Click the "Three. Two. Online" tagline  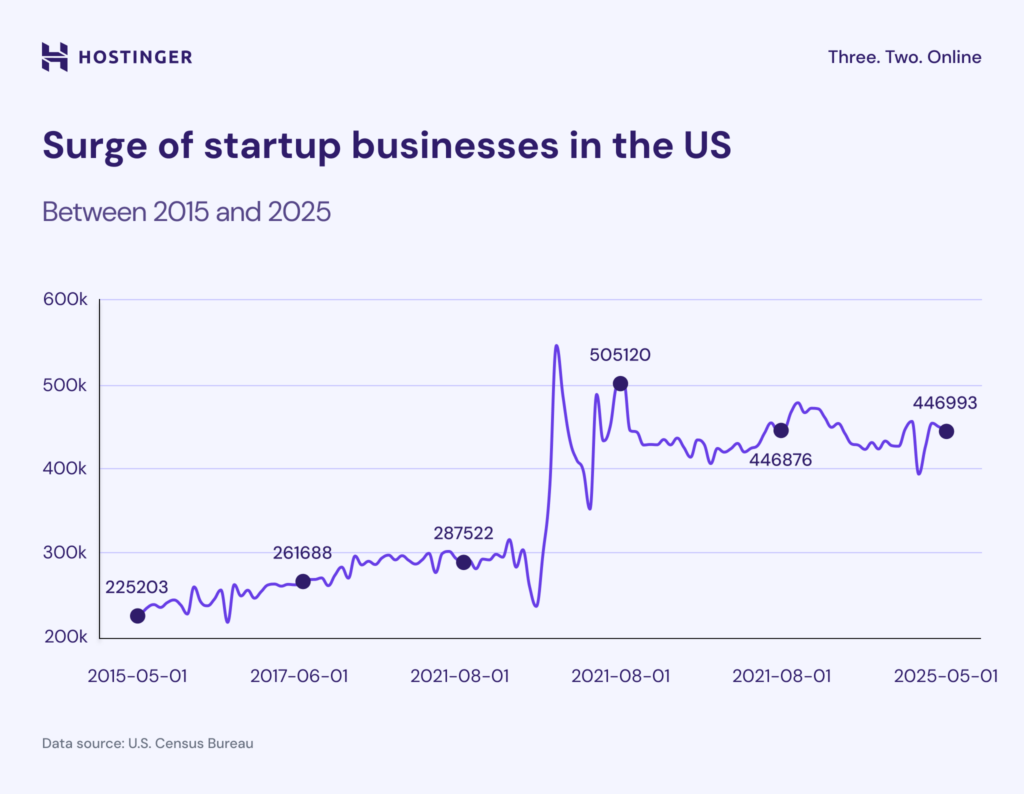click(x=904, y=57)
